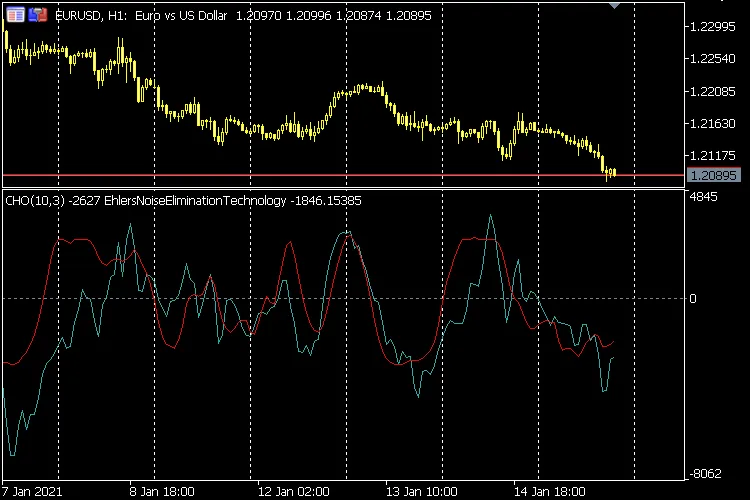Click the indicator scale value 4845
This screenshot has height=500, width=750.
pyautogui.click(x=705, y=197)
